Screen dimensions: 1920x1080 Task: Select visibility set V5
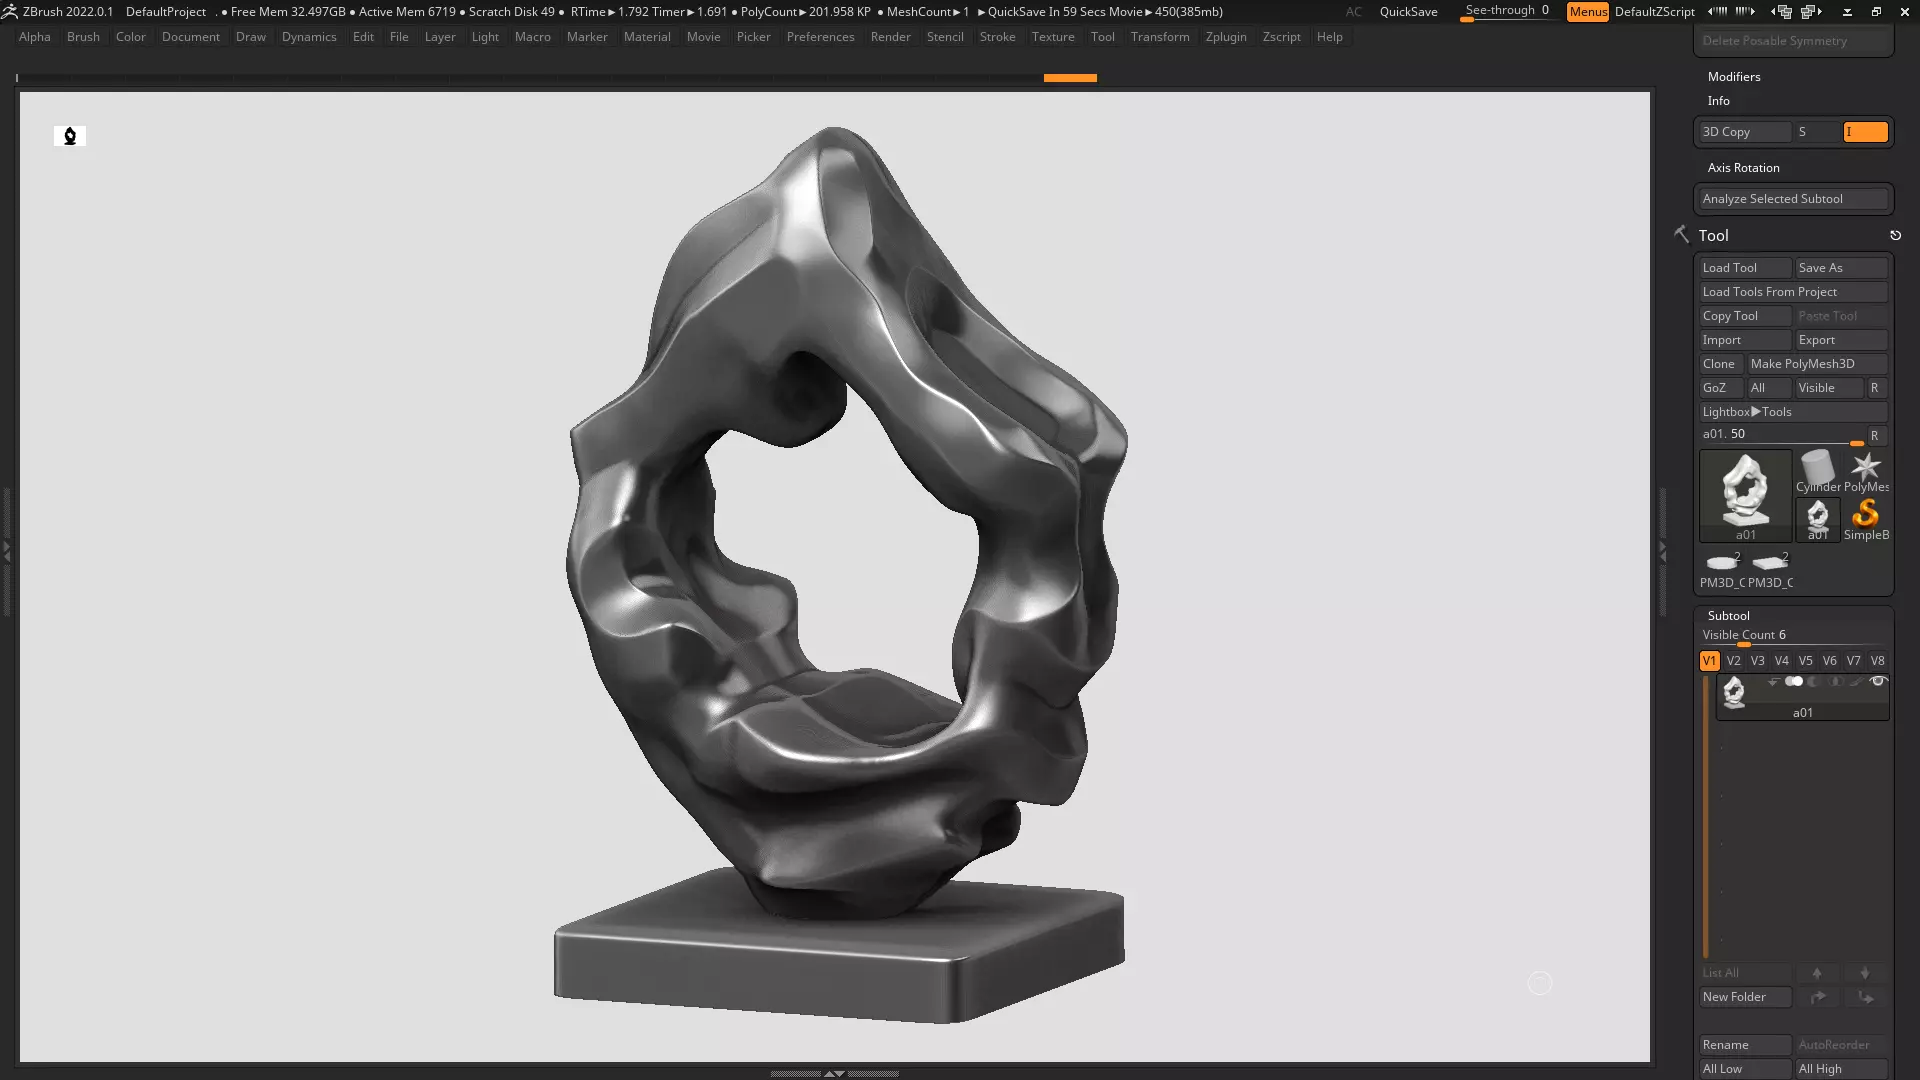click(1805, 661)
